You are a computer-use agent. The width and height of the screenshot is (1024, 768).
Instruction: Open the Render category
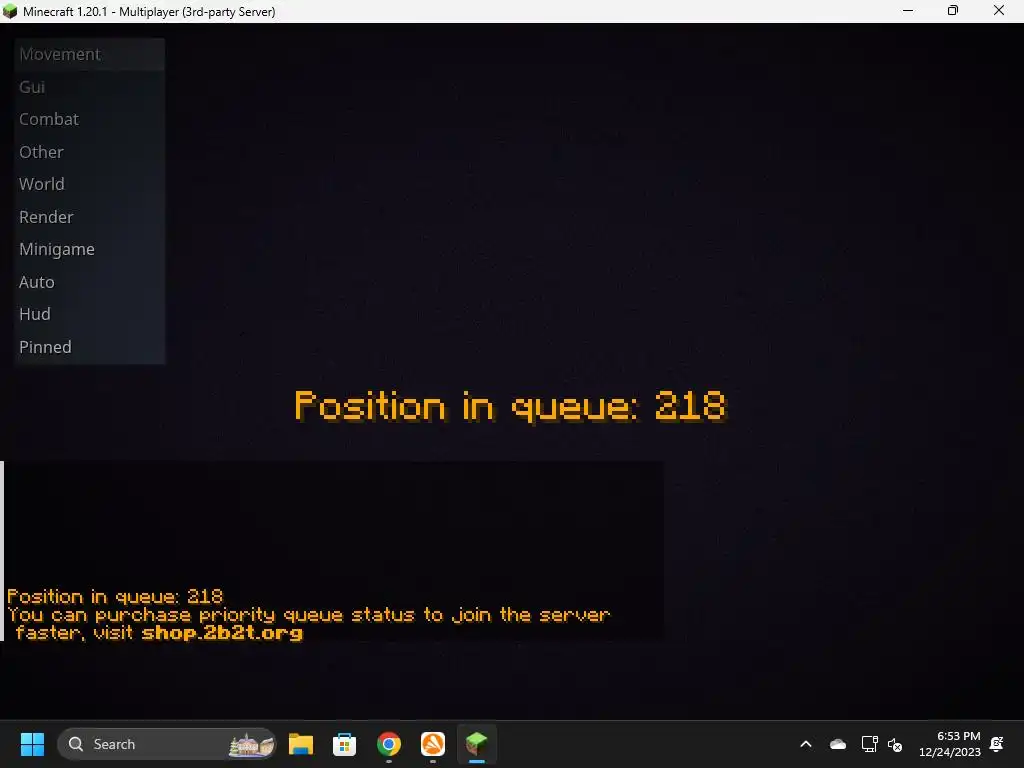click(89, 217)
